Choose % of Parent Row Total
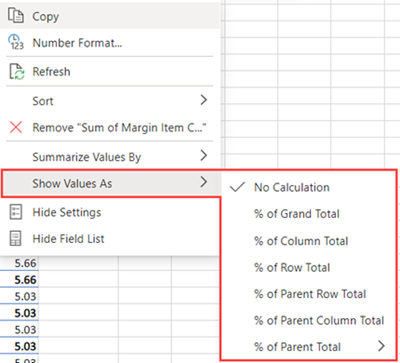Viewport: 400px width, 363px height. pyautogui.click(x=309, y=294)
